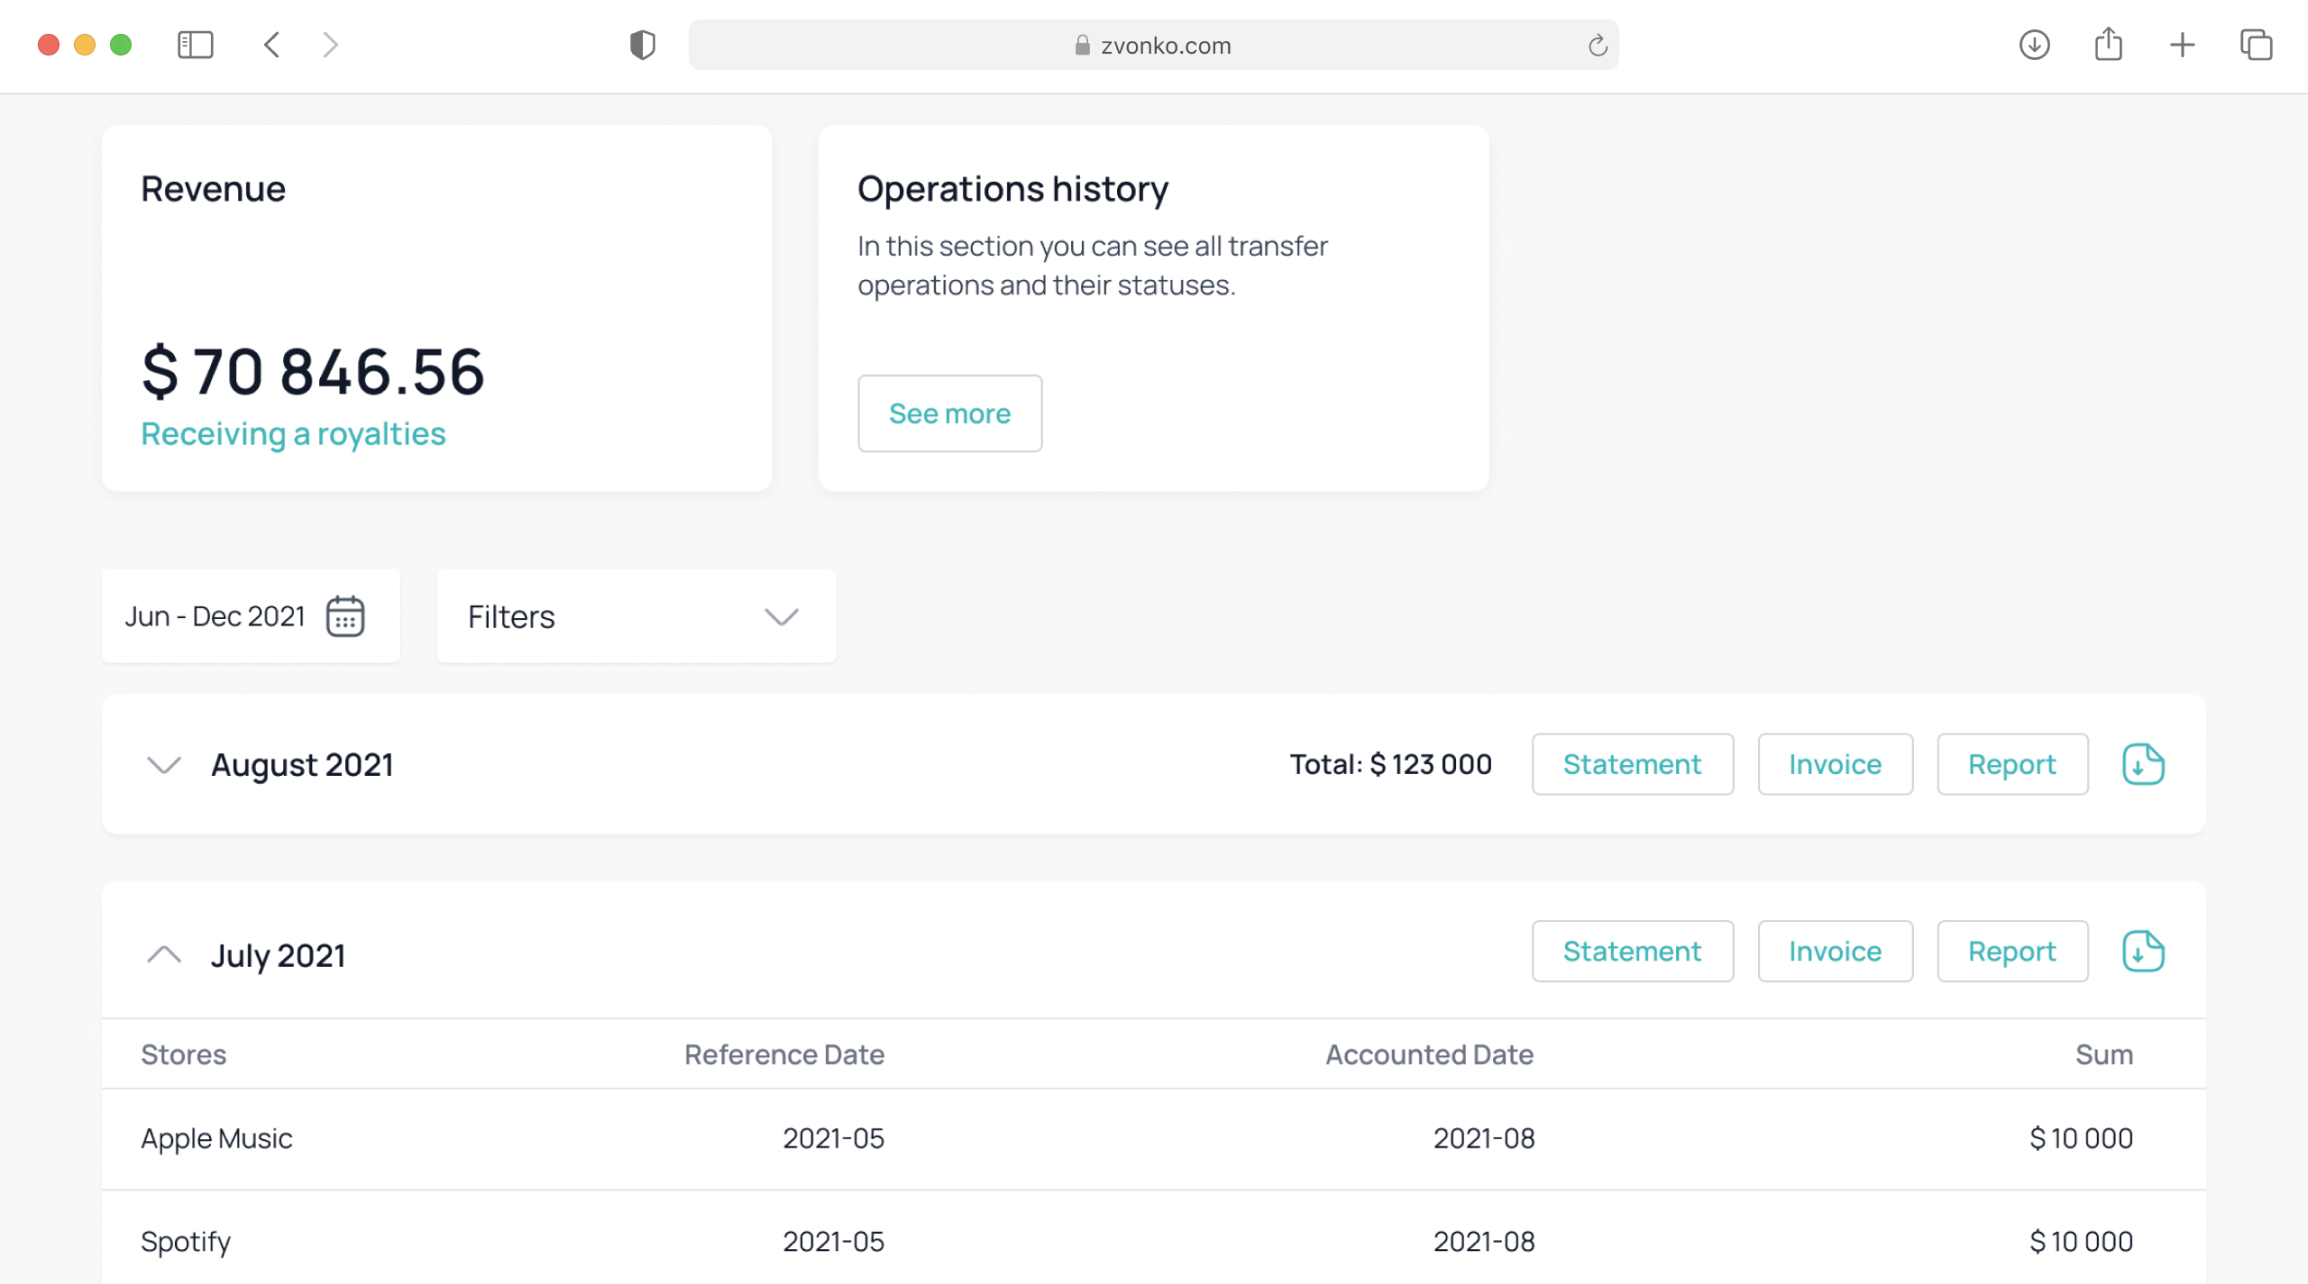Viewport: 2308px width, 1284px height.
Task: Click the August 2021 download file icon
Action: tap(2143, 764)
